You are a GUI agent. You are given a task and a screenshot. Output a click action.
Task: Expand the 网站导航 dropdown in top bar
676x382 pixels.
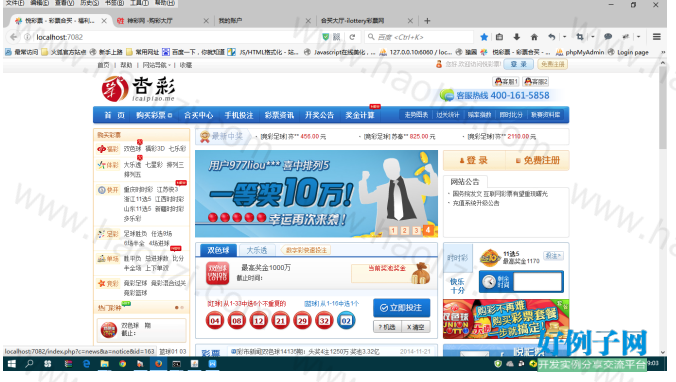156,65
